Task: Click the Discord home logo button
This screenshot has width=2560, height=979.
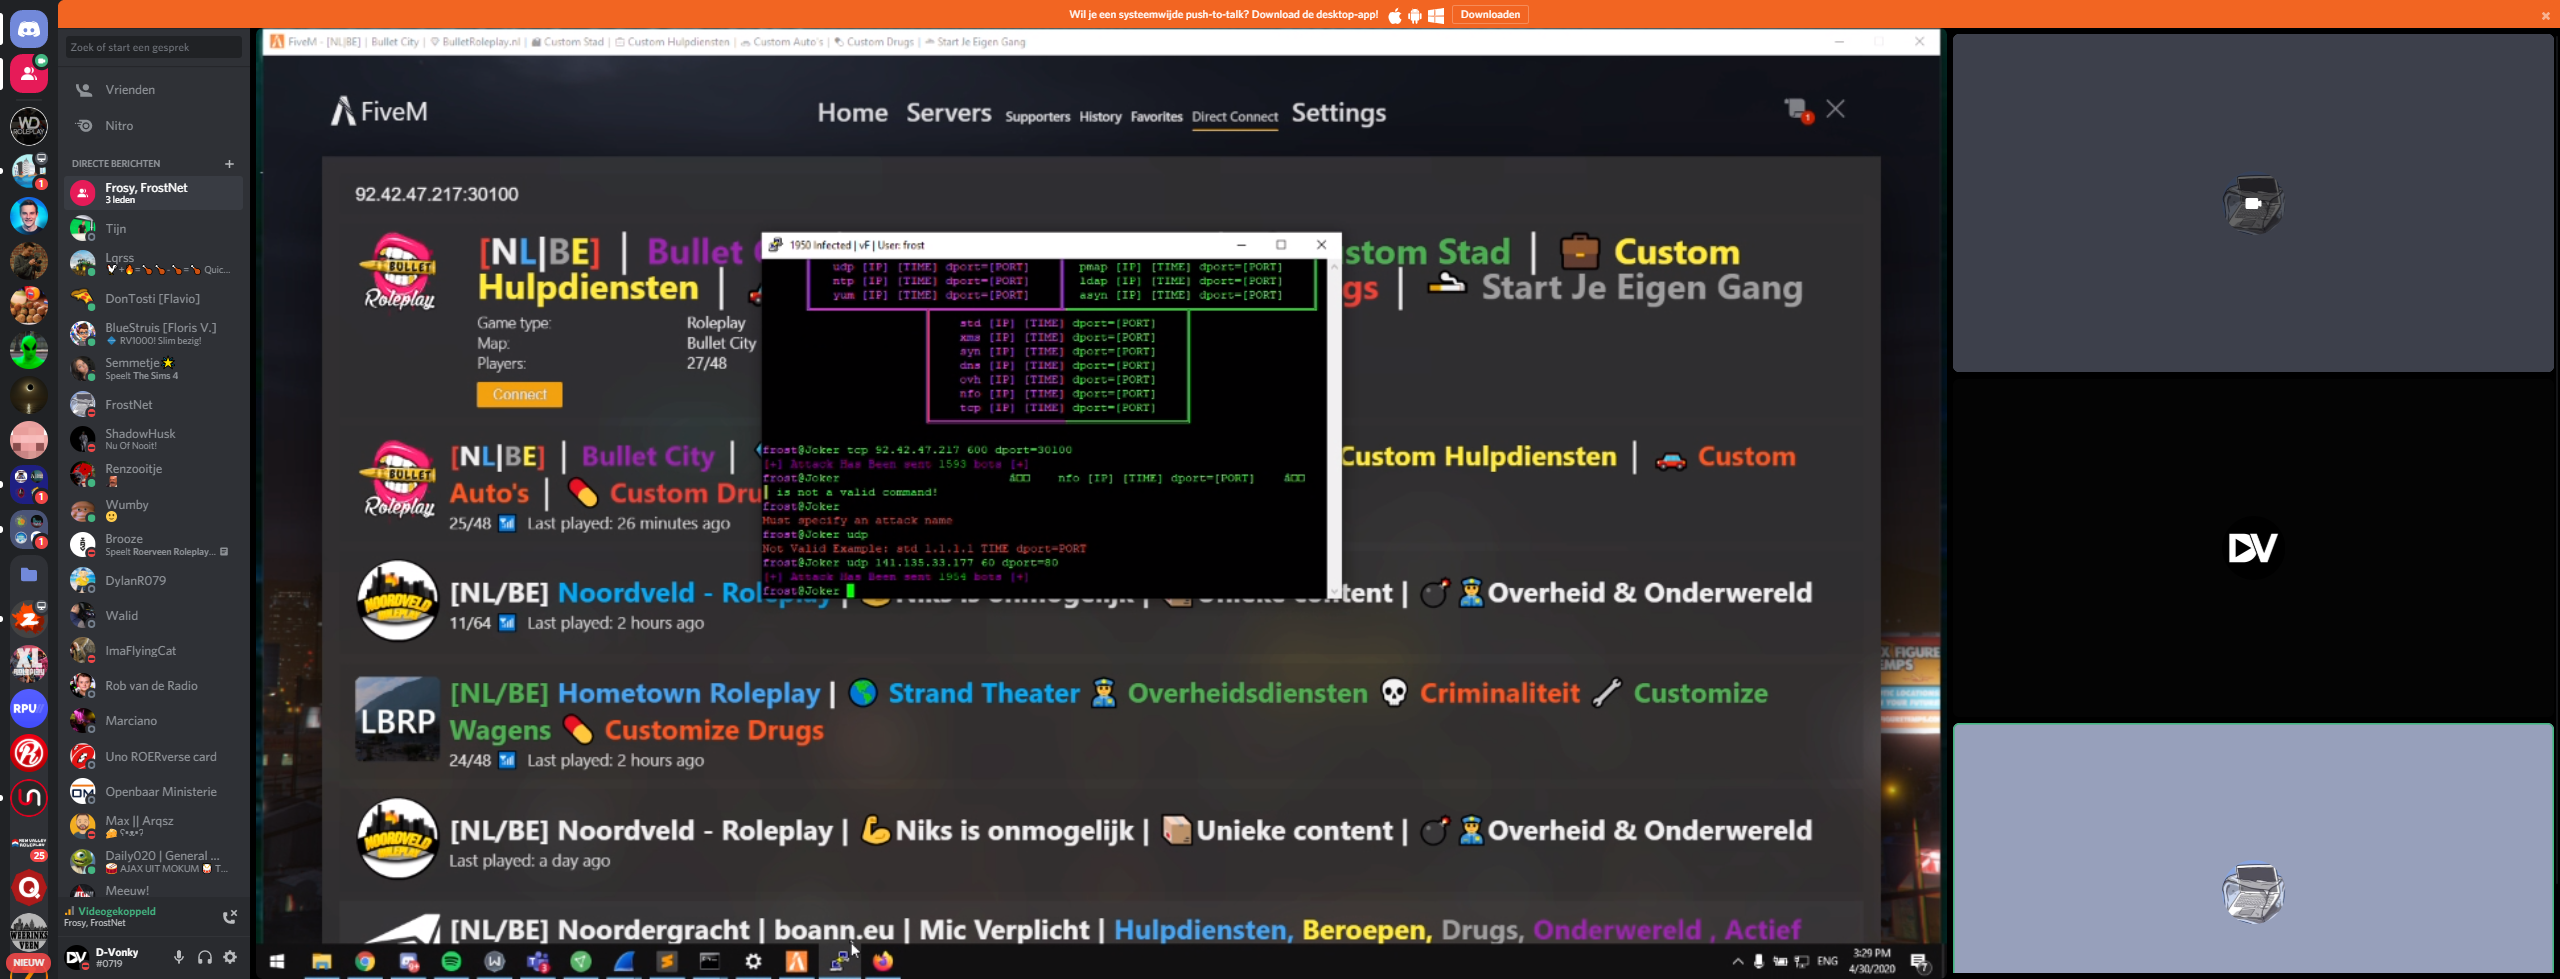Action: pos(29,30)
